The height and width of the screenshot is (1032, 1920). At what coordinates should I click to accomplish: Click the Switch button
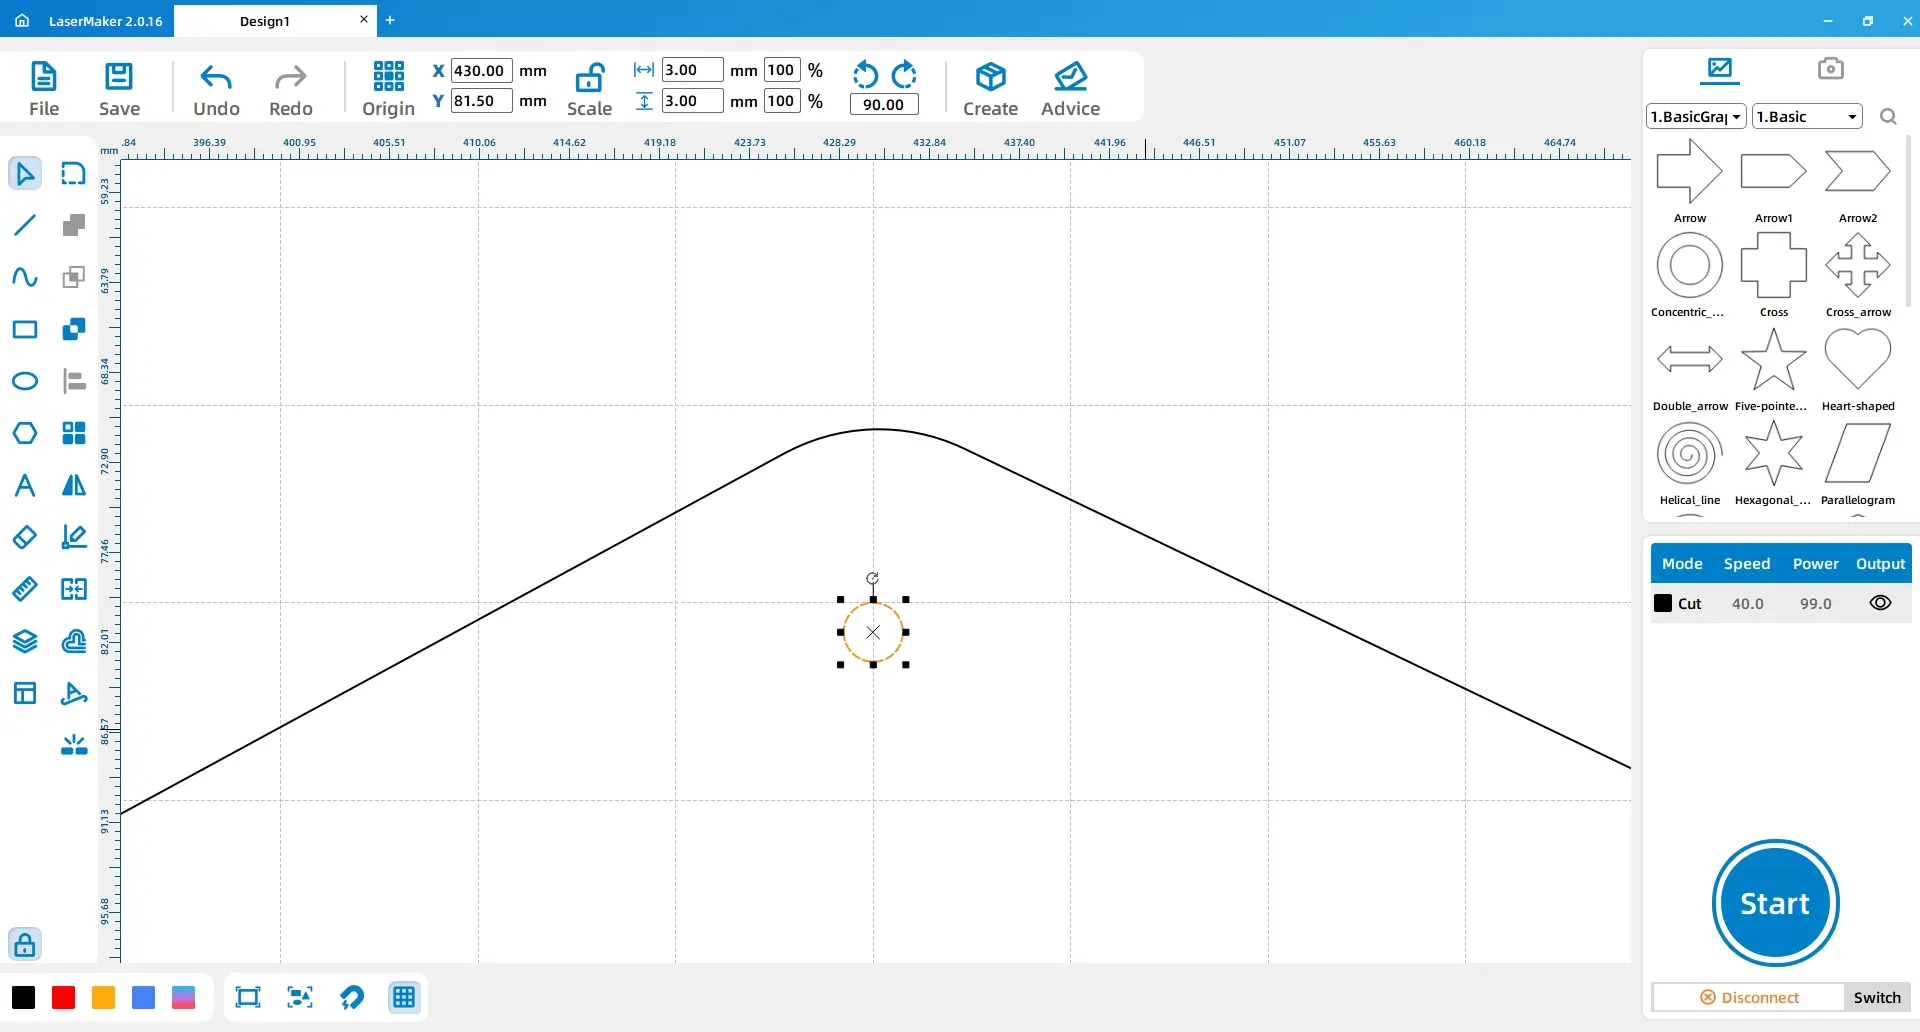pos(1877,997)
